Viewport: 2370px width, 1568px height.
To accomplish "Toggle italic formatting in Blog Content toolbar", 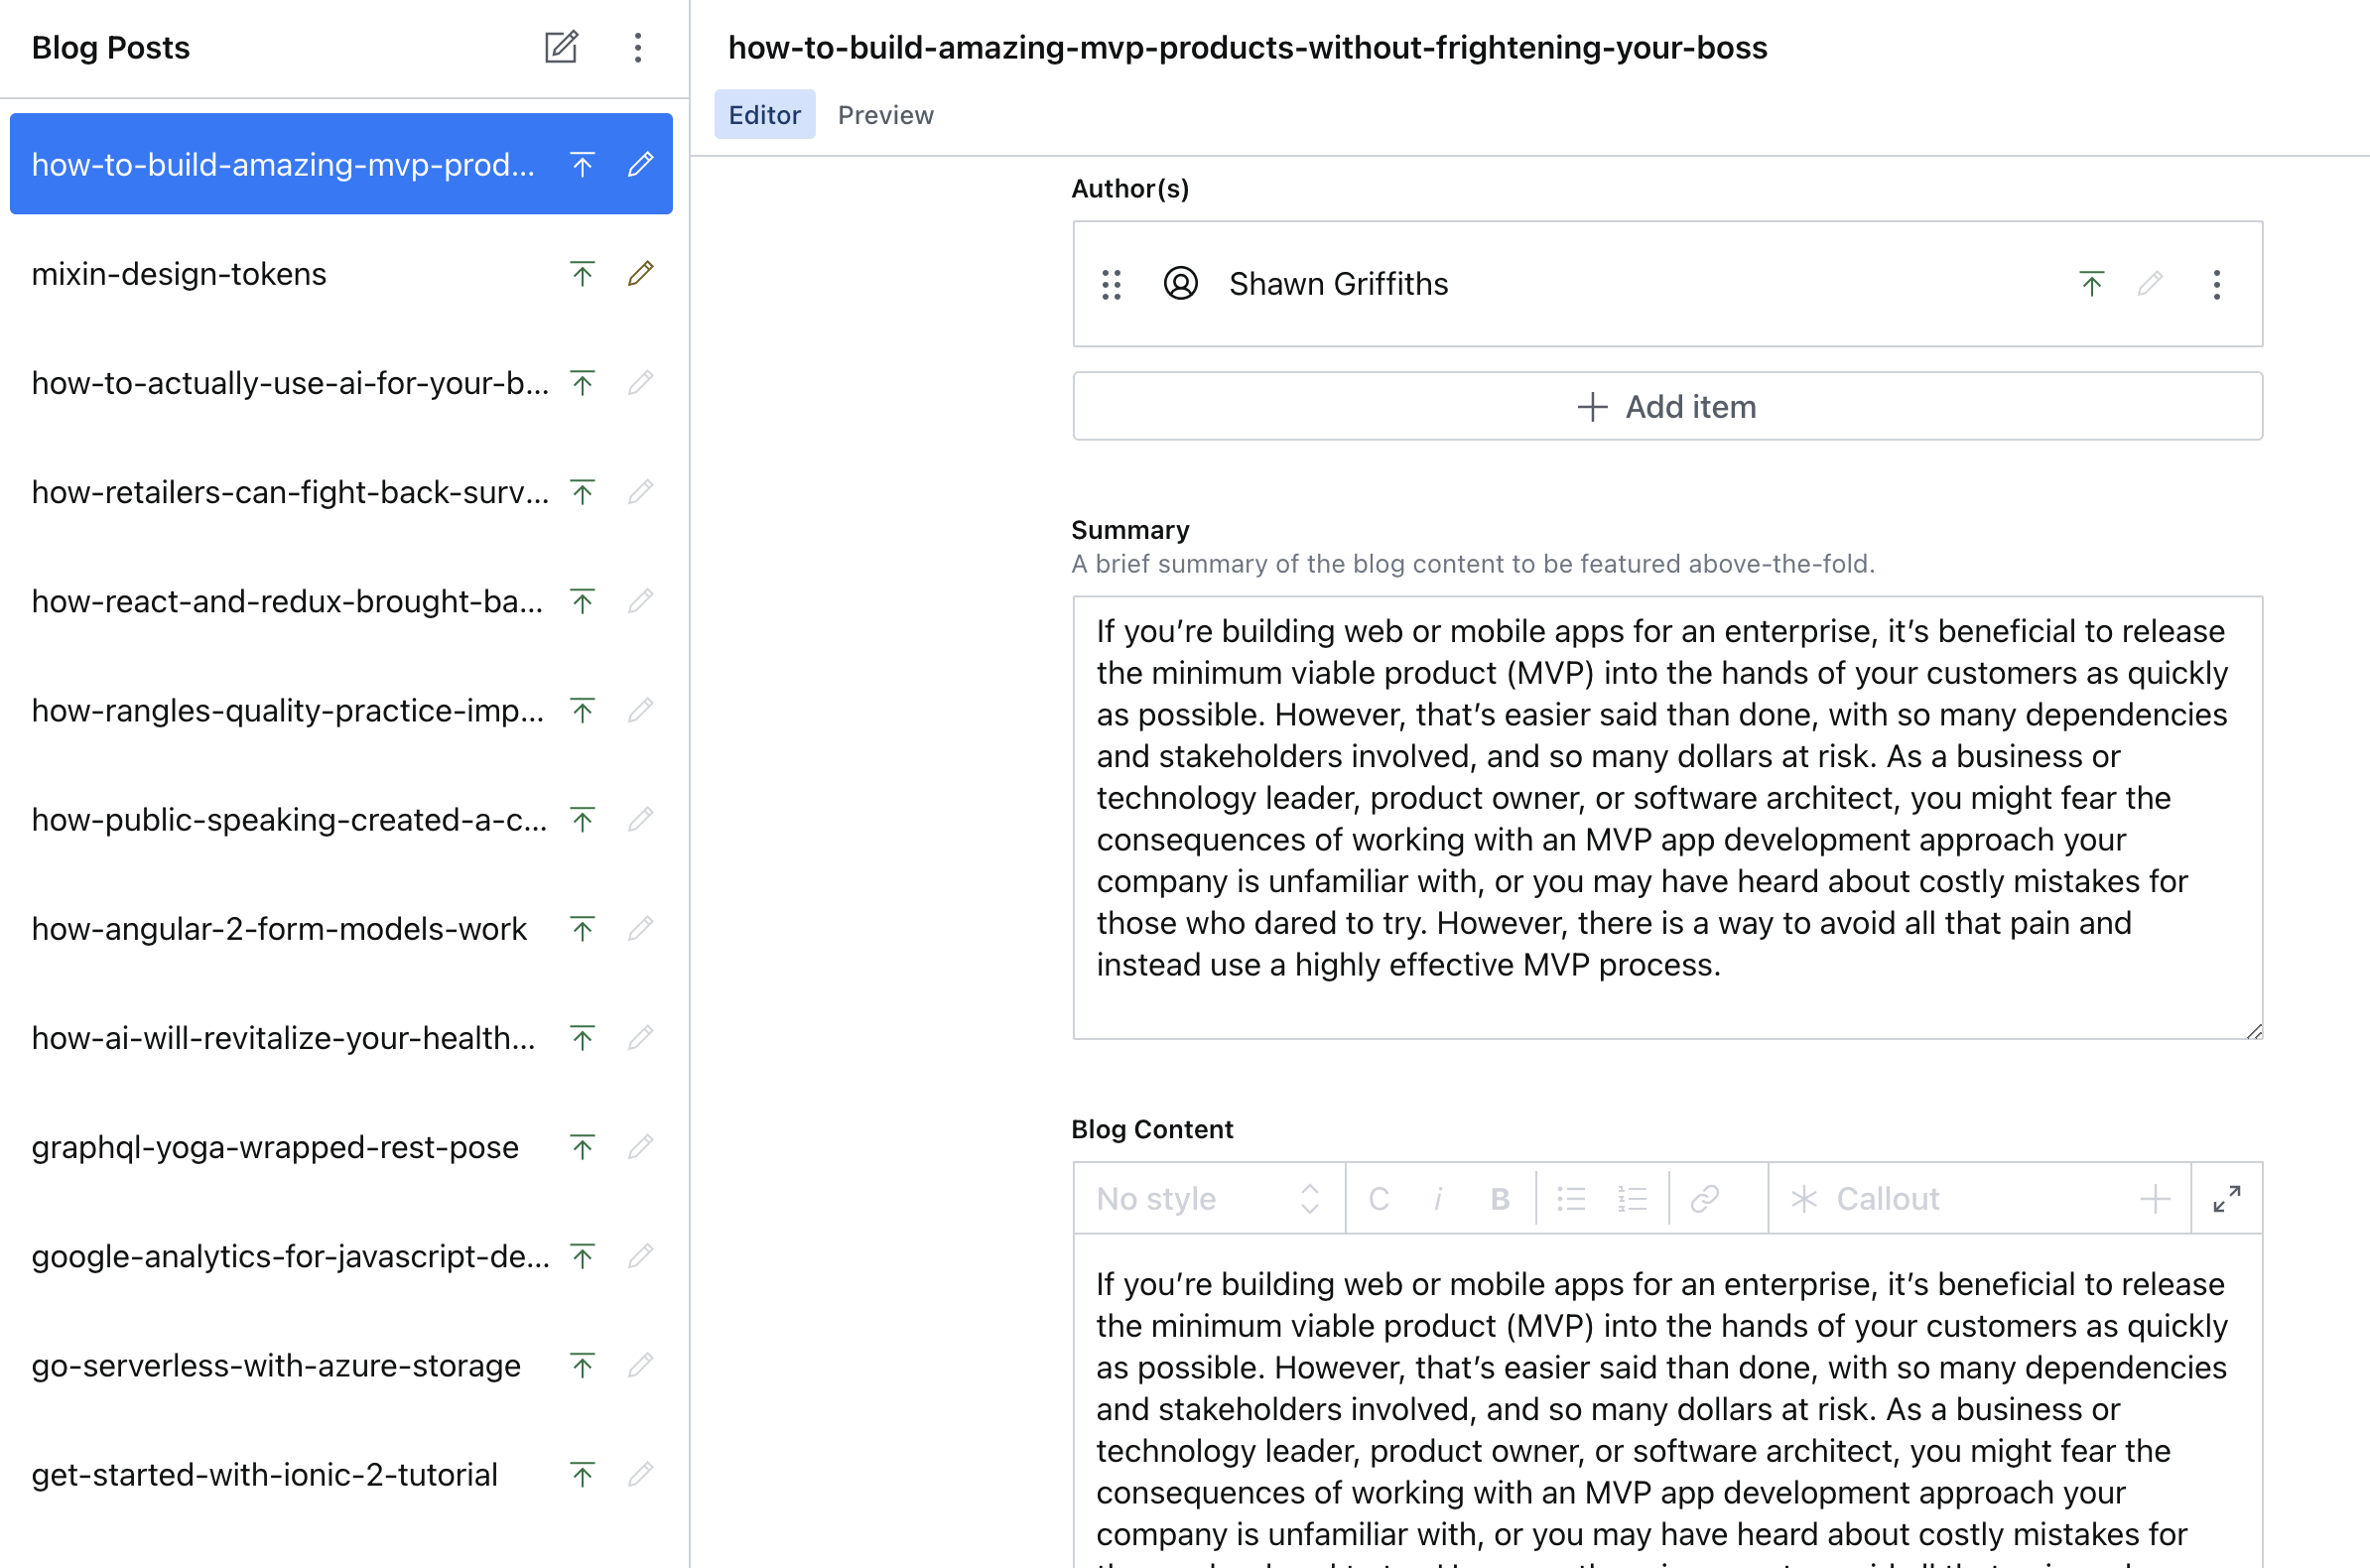I will pos(1438,1198).
